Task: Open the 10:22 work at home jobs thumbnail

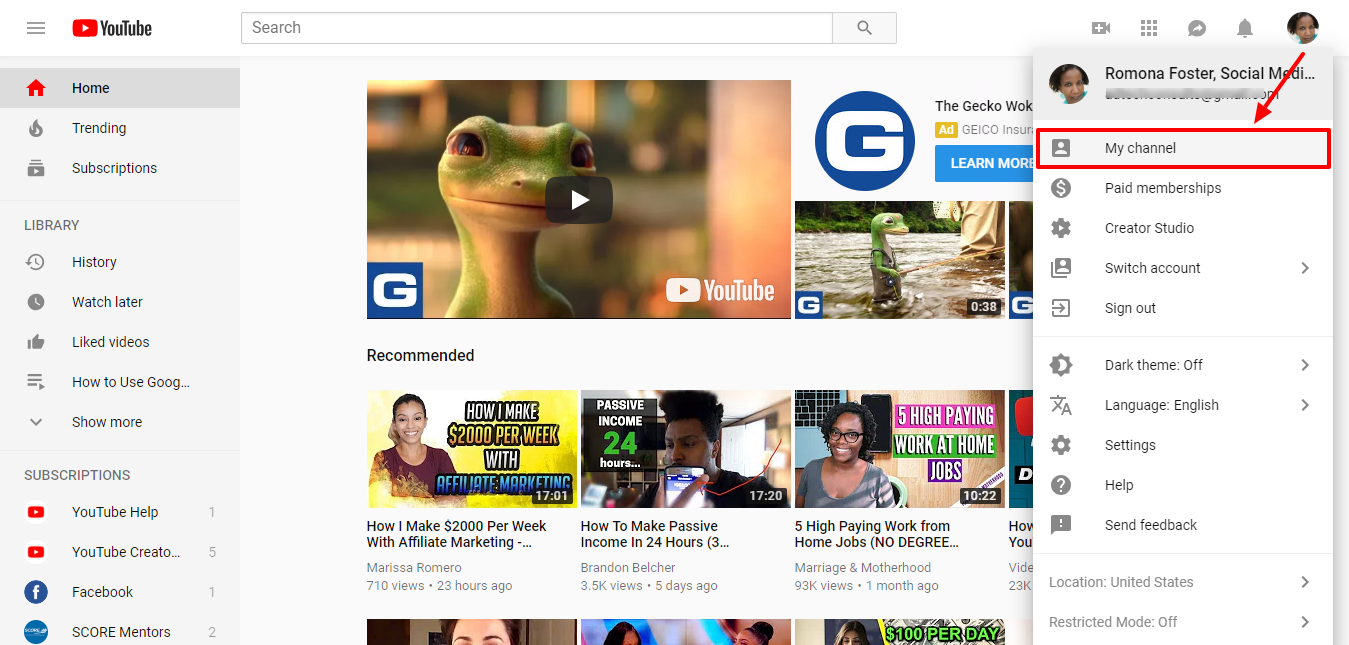Action: click(x=900, y=449)
